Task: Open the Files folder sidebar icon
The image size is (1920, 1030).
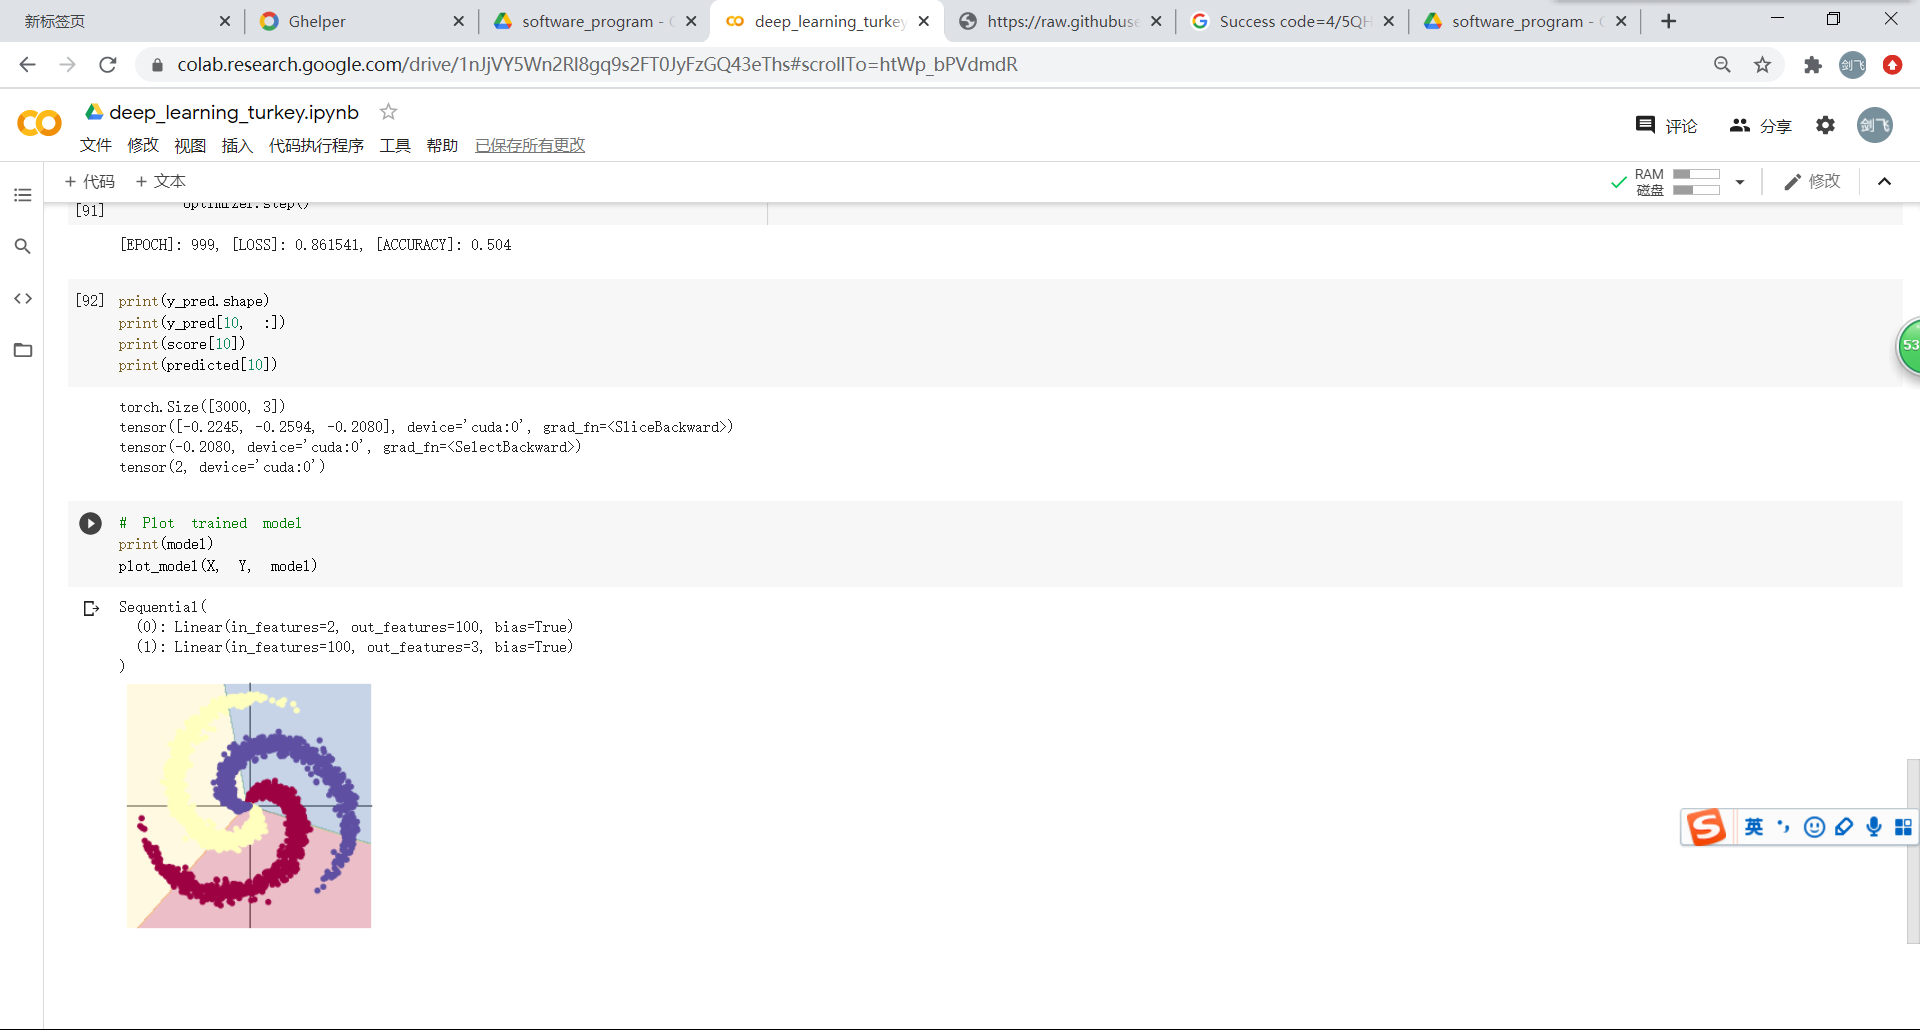Action: pyautogui.click(x=23, y=350)
